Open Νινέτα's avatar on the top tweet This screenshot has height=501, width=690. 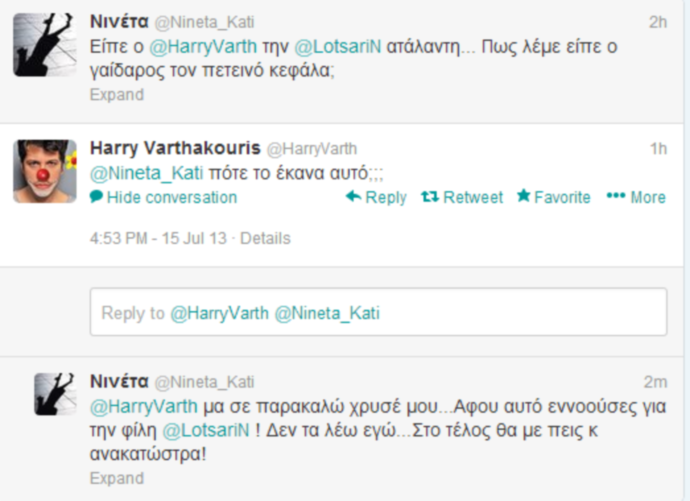[x=45, y=45]
